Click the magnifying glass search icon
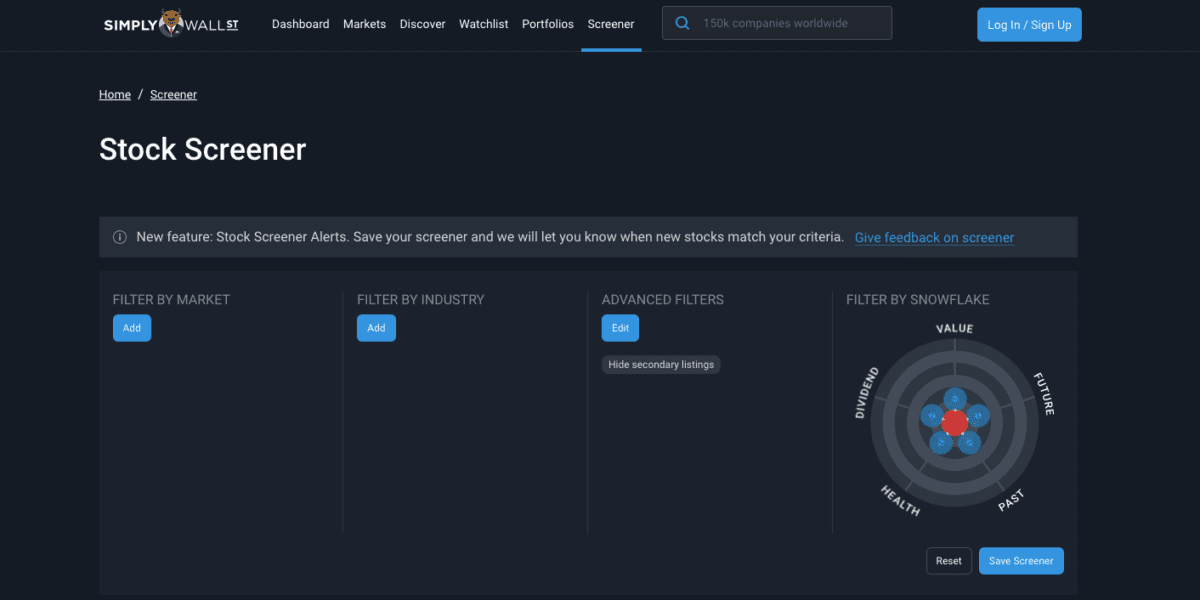 pyautogui.click(x=683, y=24)
